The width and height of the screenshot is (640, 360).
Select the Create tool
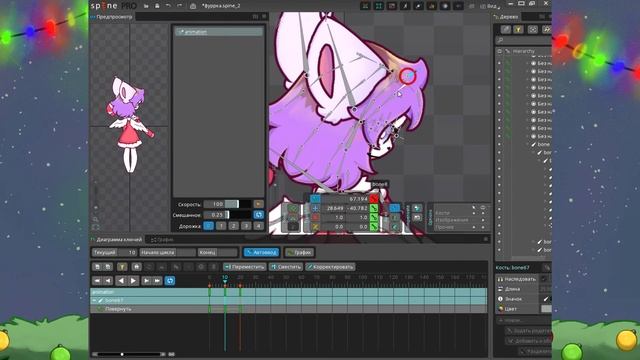click(293, 227)
